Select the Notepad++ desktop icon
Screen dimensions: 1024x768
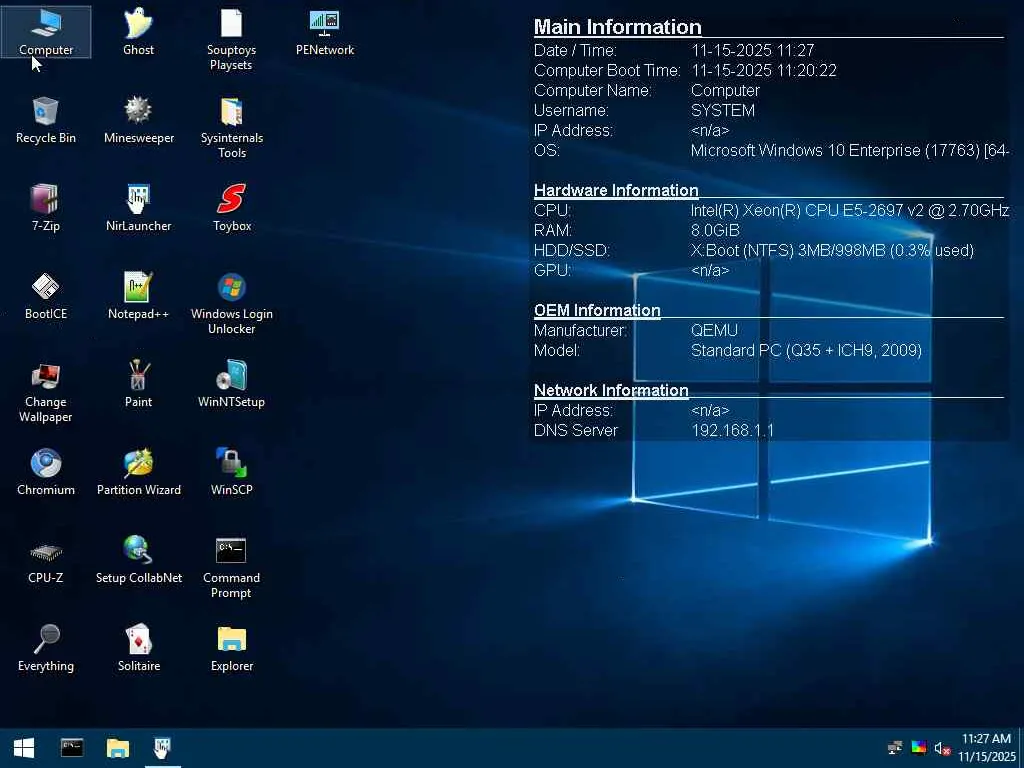(138, 296)
